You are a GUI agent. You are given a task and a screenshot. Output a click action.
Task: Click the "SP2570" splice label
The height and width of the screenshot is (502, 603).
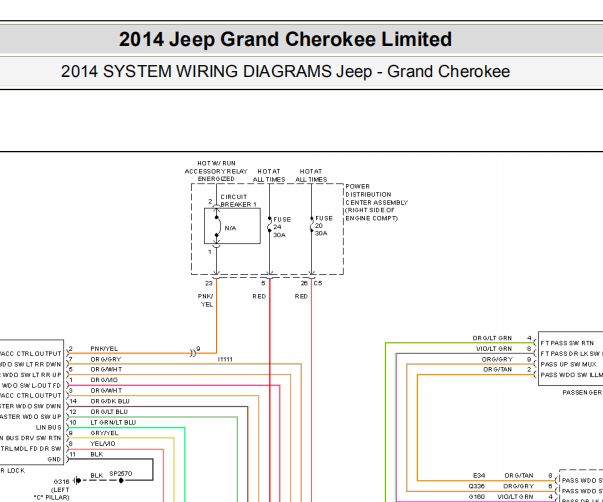pyautogui.click(x=121, y=474)
